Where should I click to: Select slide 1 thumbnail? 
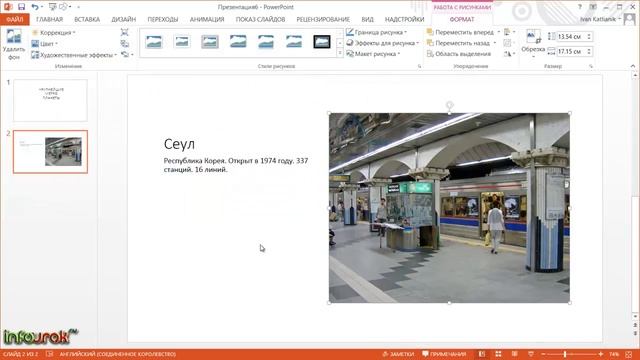coord(51,100)
